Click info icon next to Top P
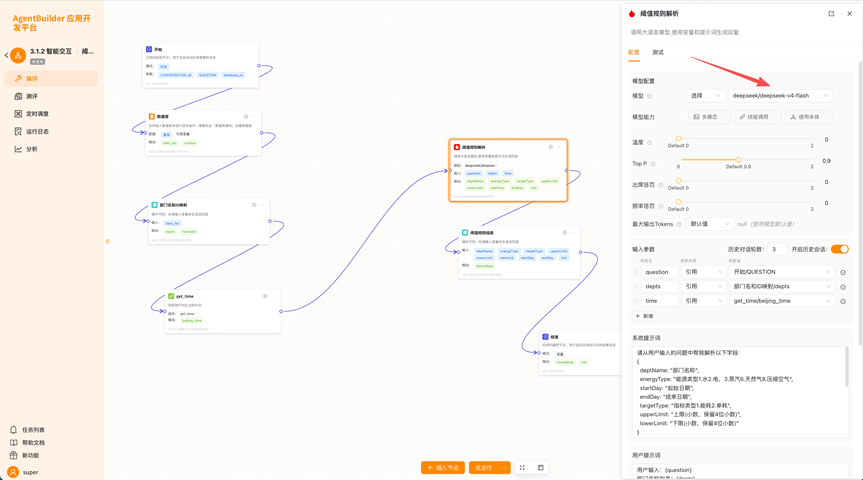This screenshot has width=863, height=480. pos(653,163)
